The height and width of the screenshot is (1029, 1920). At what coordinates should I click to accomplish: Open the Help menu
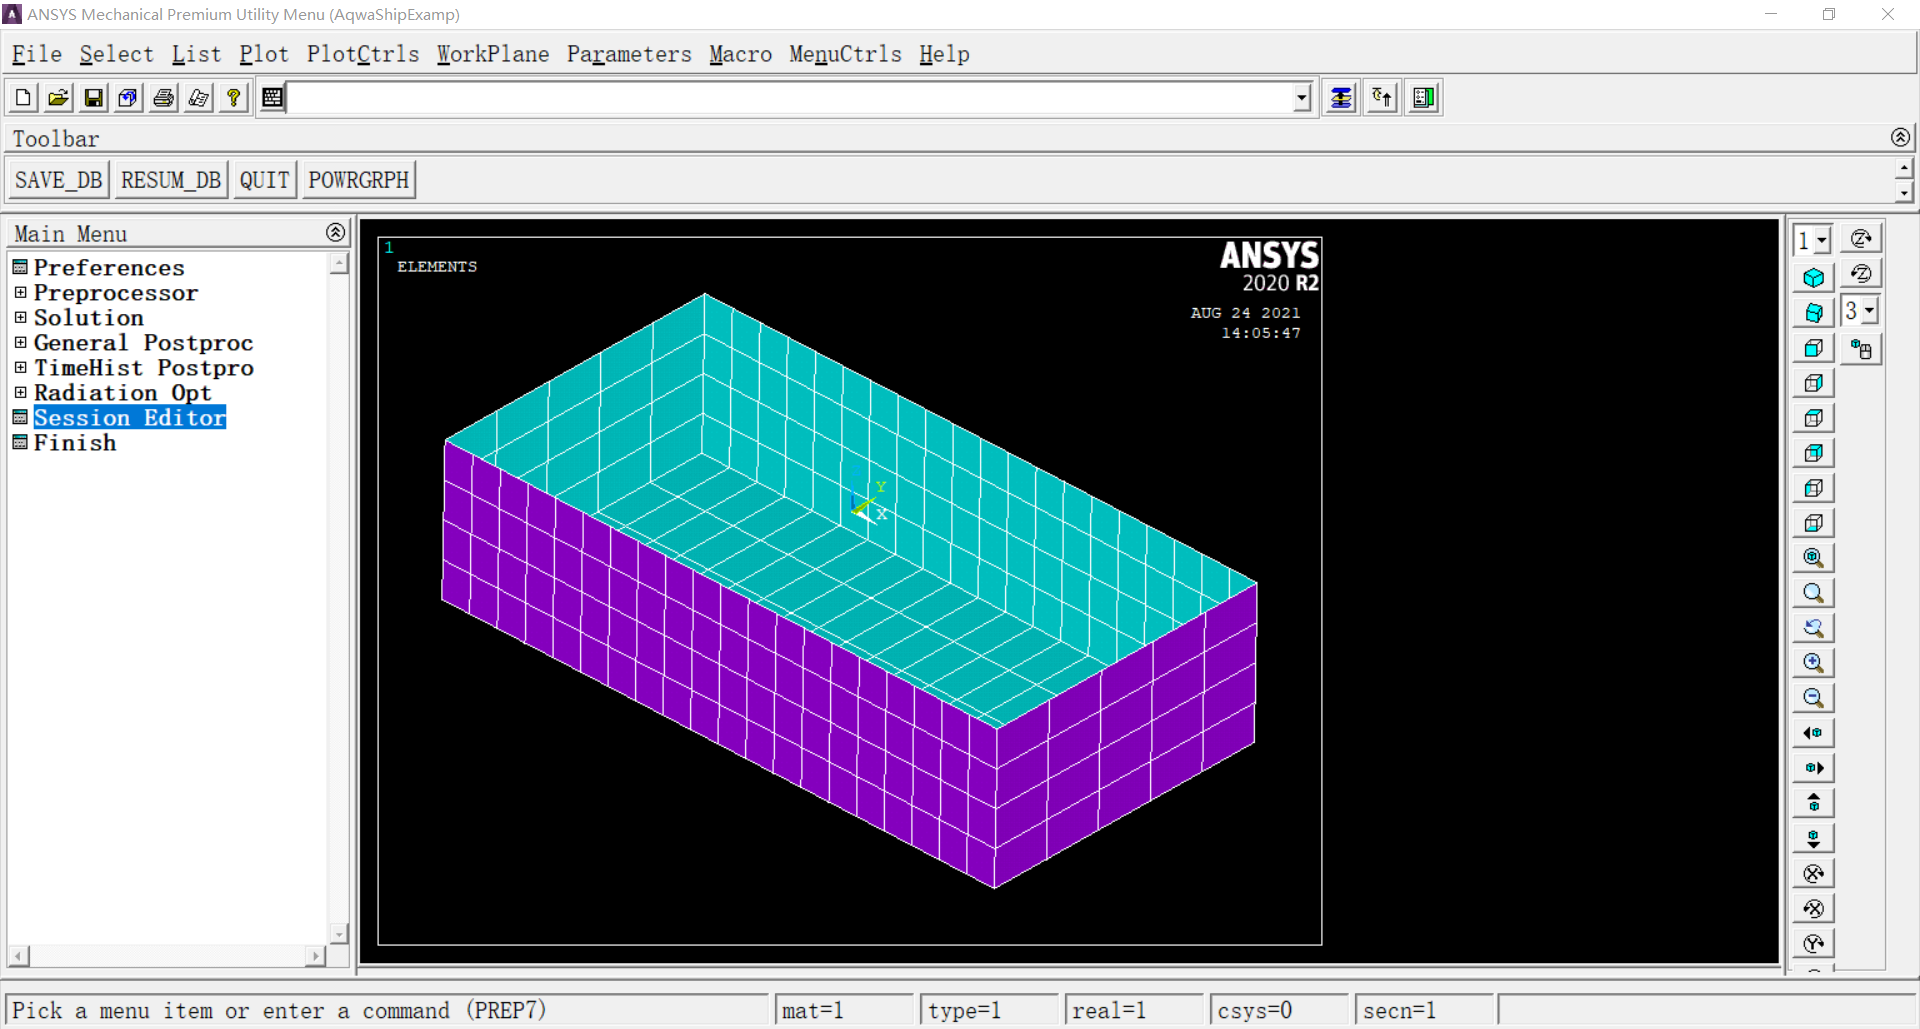point(944,54)
